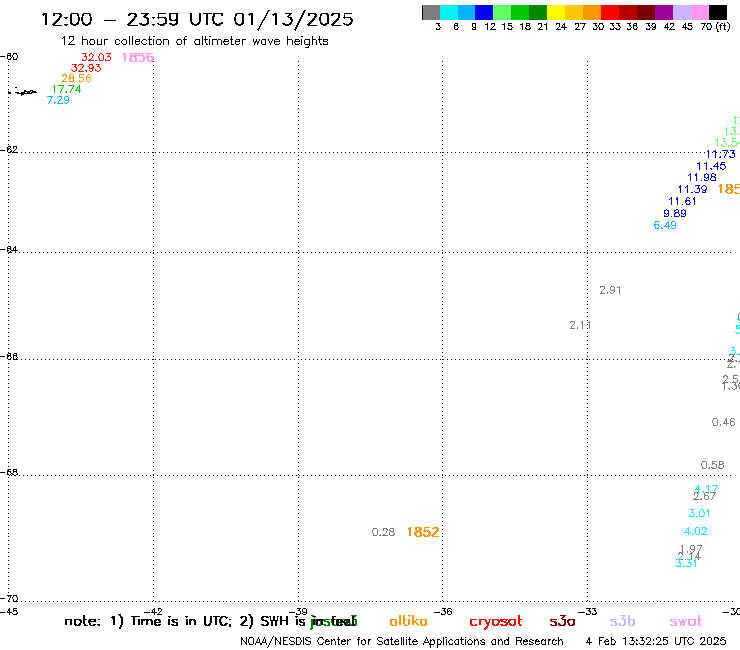740x650 pixels.
Task: Select the blue value 11.61
Action: (x=682, y=201)
